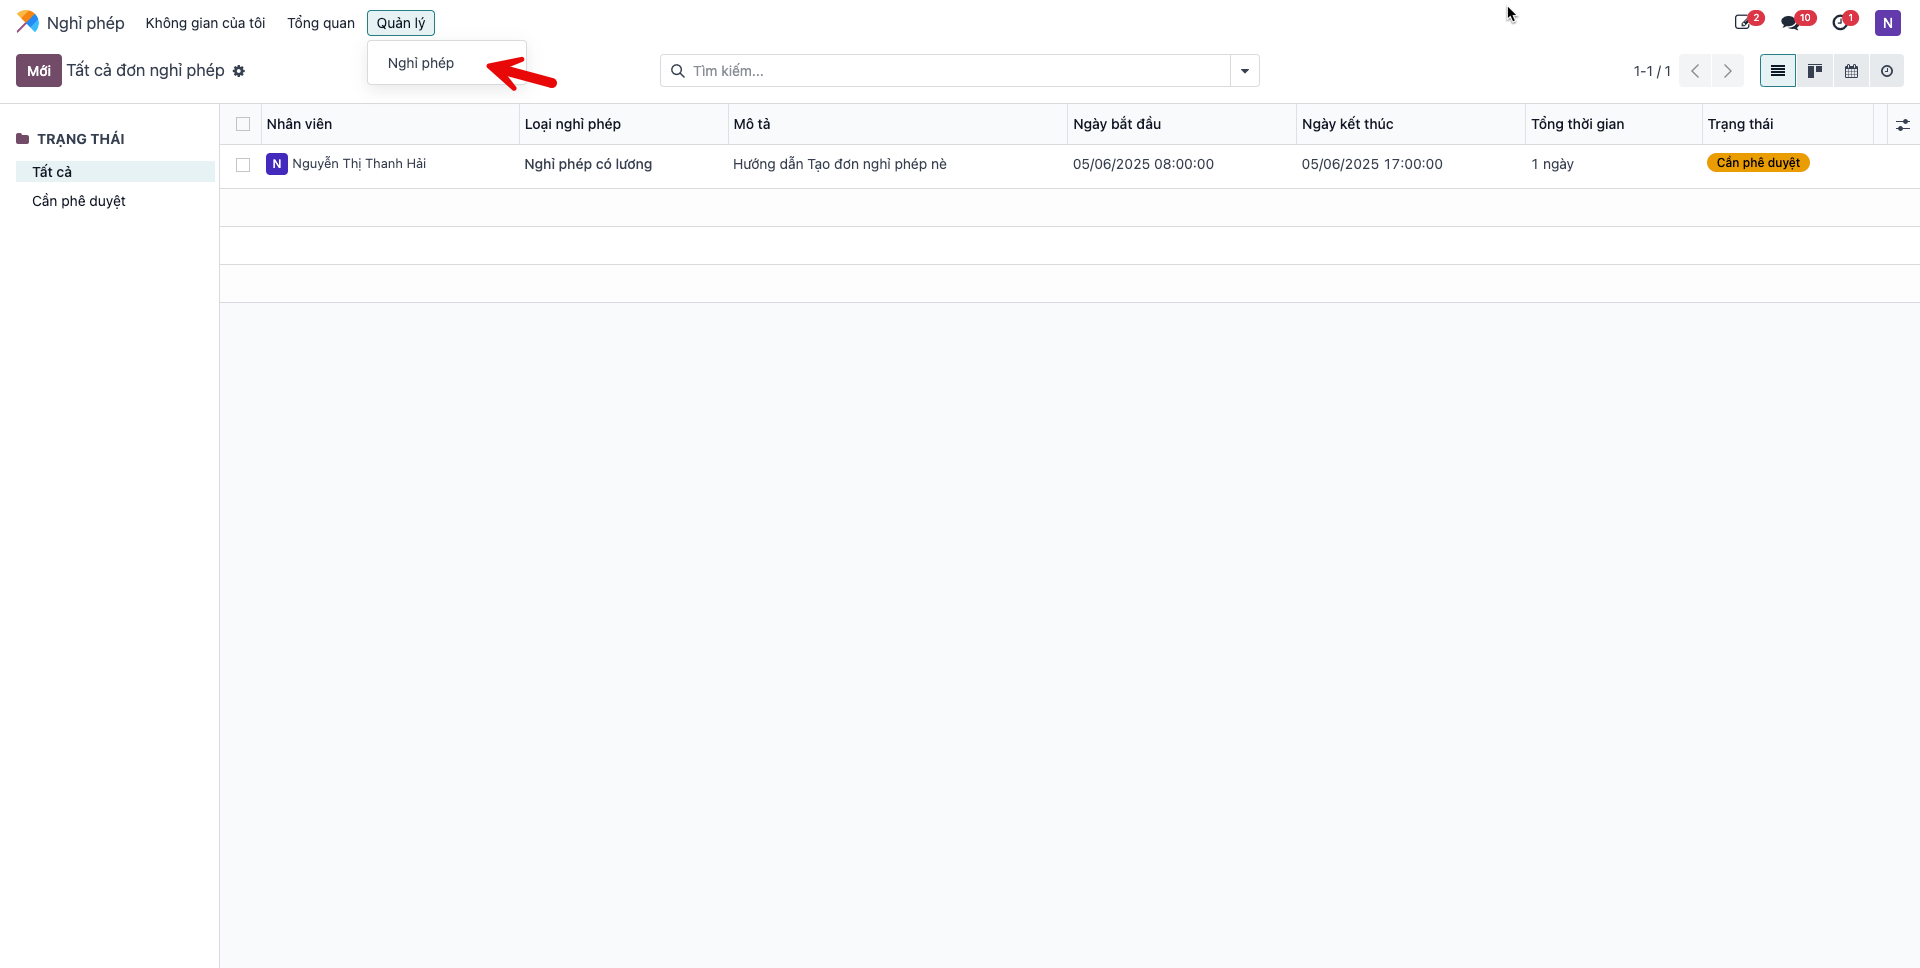Select Nghỉ phép in the dropdown menu

421,63
